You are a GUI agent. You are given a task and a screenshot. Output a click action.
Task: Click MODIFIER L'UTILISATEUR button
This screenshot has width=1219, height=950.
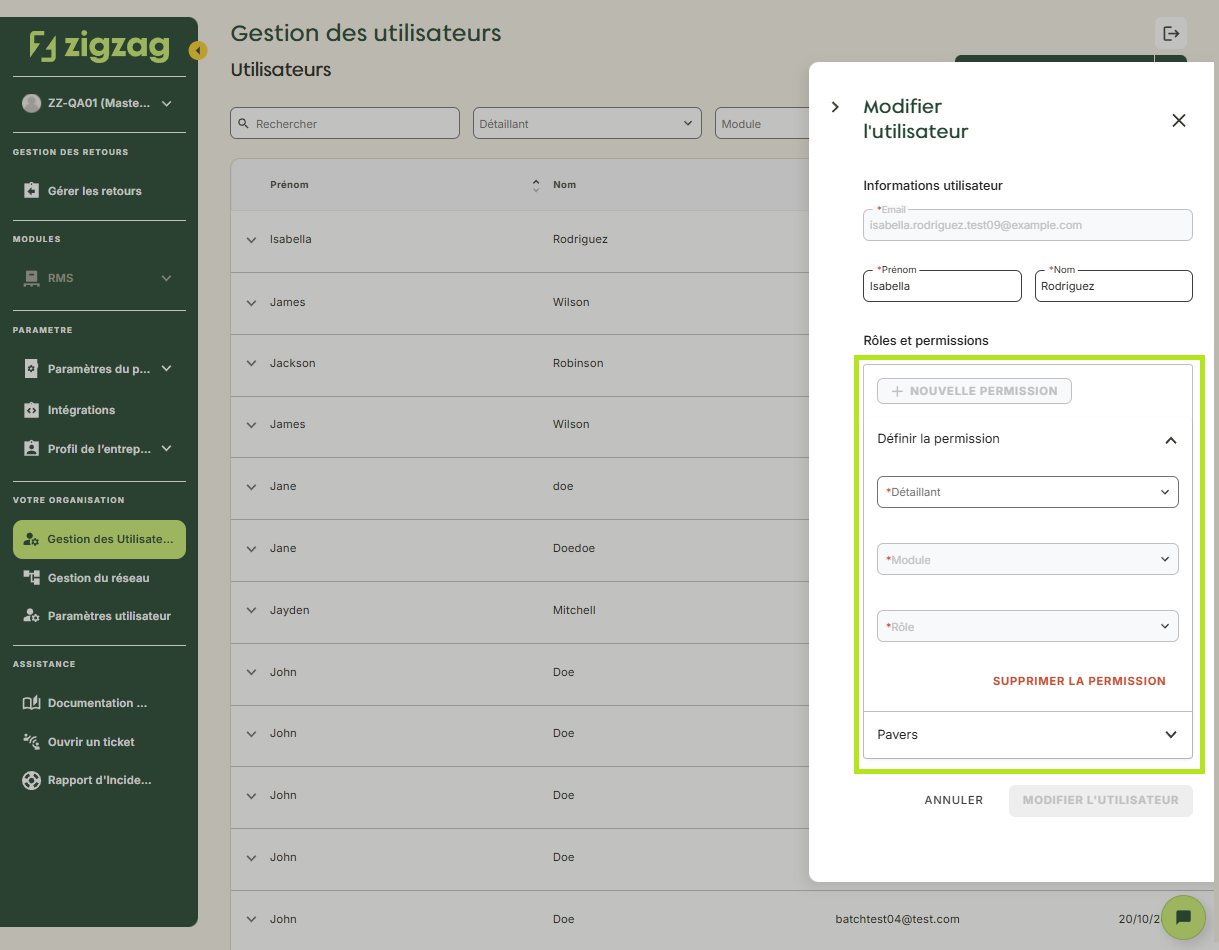click(1100, 800)
